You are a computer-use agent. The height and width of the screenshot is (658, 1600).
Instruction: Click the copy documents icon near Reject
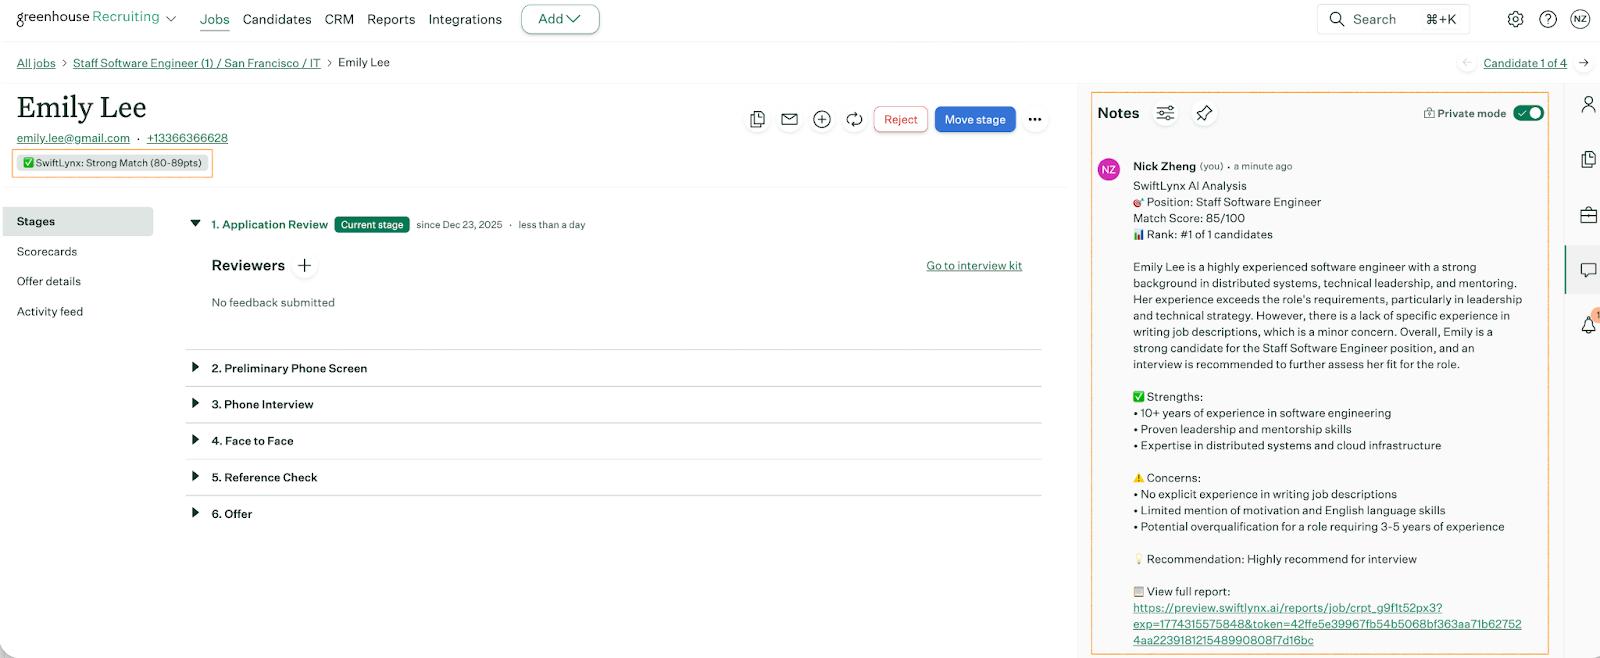(757, 119)
